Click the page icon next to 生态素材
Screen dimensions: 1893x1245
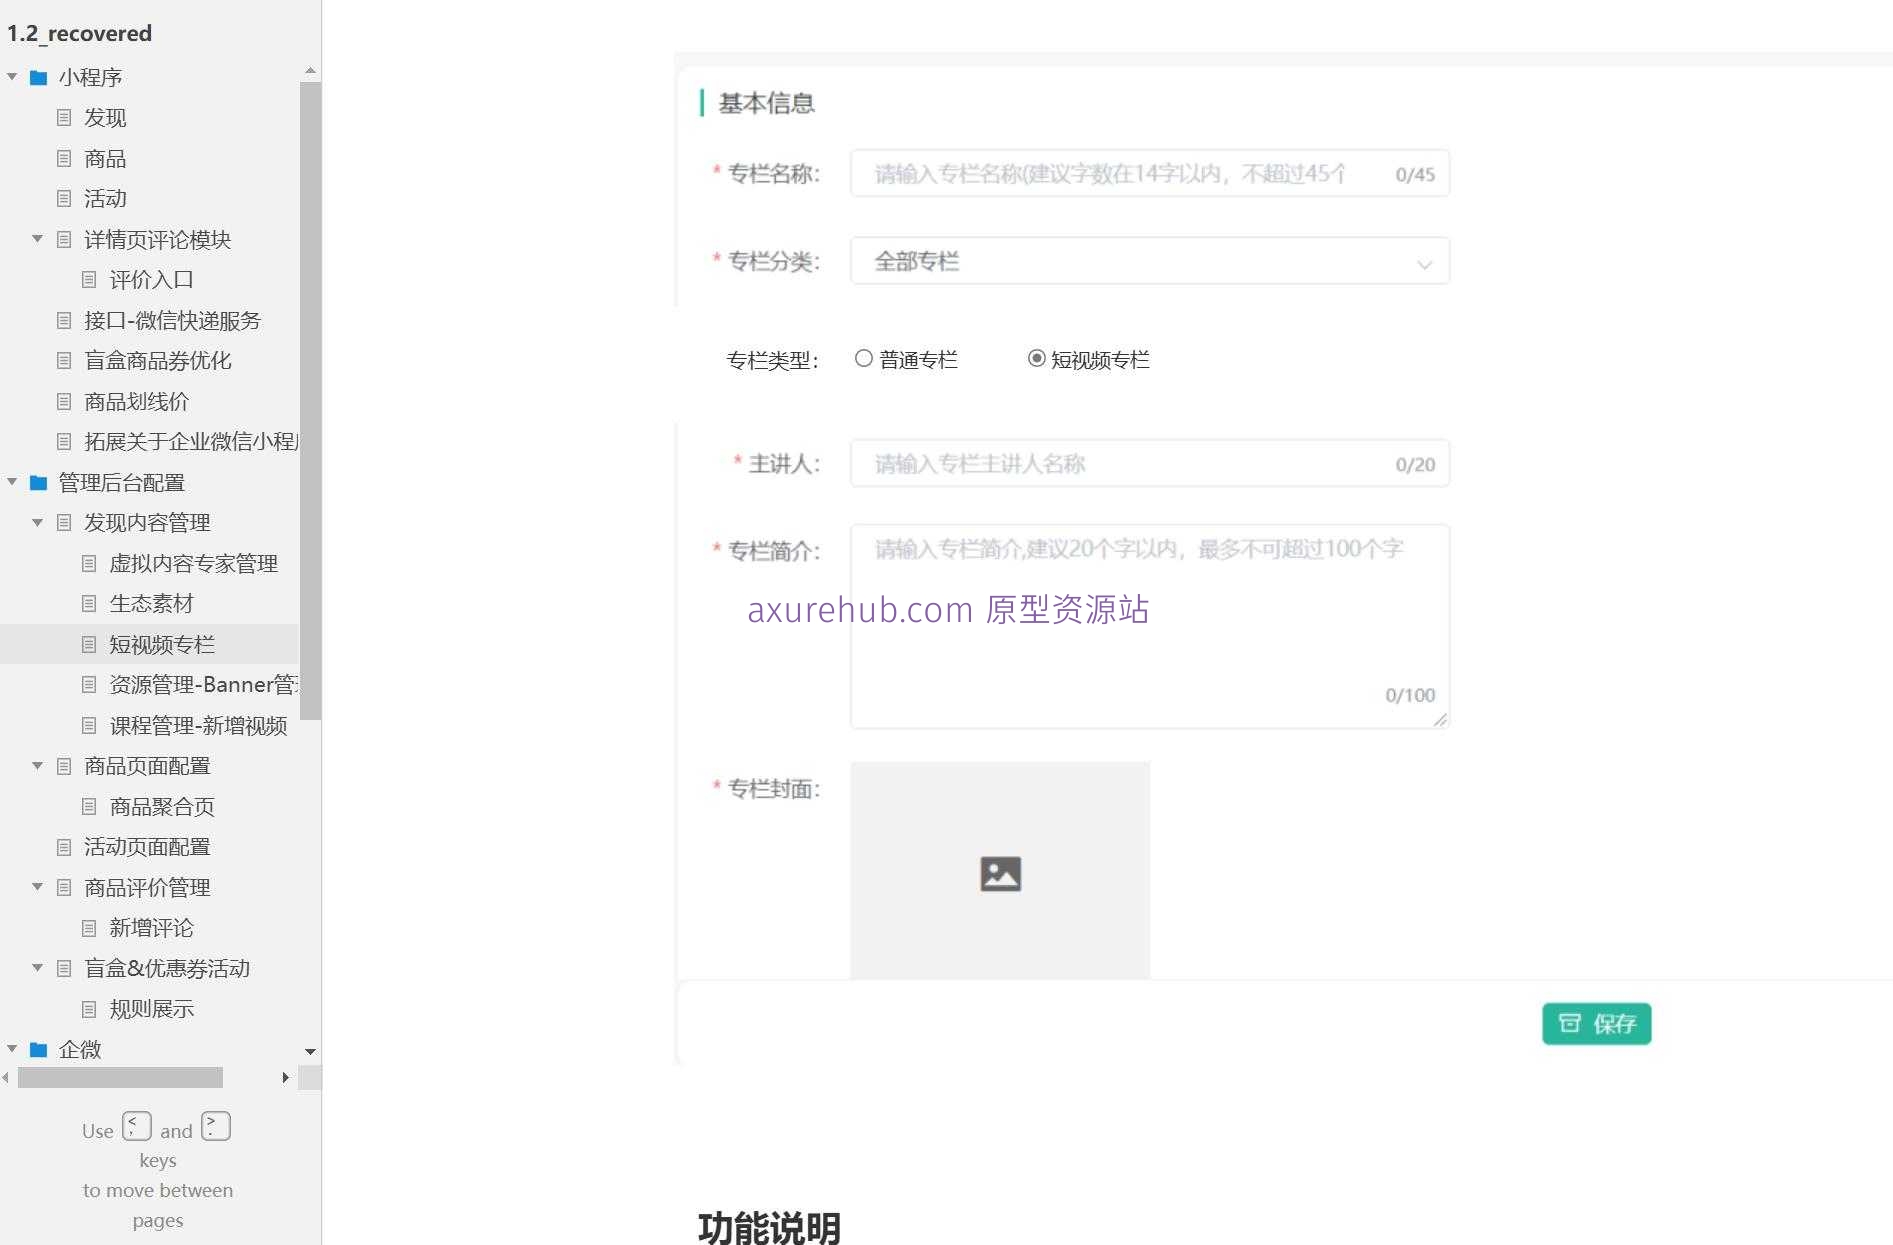pos(90,603)
